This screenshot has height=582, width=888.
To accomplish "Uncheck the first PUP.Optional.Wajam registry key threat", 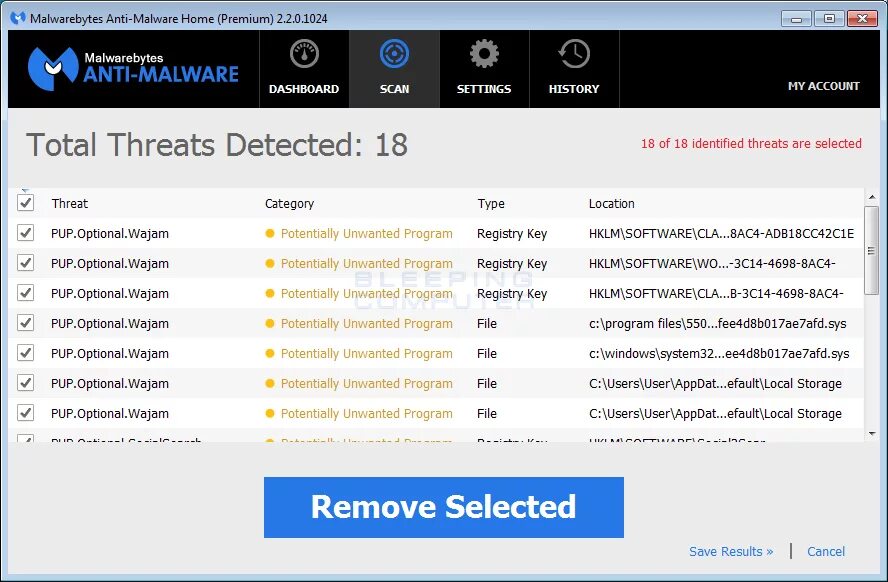I will 26,233.
